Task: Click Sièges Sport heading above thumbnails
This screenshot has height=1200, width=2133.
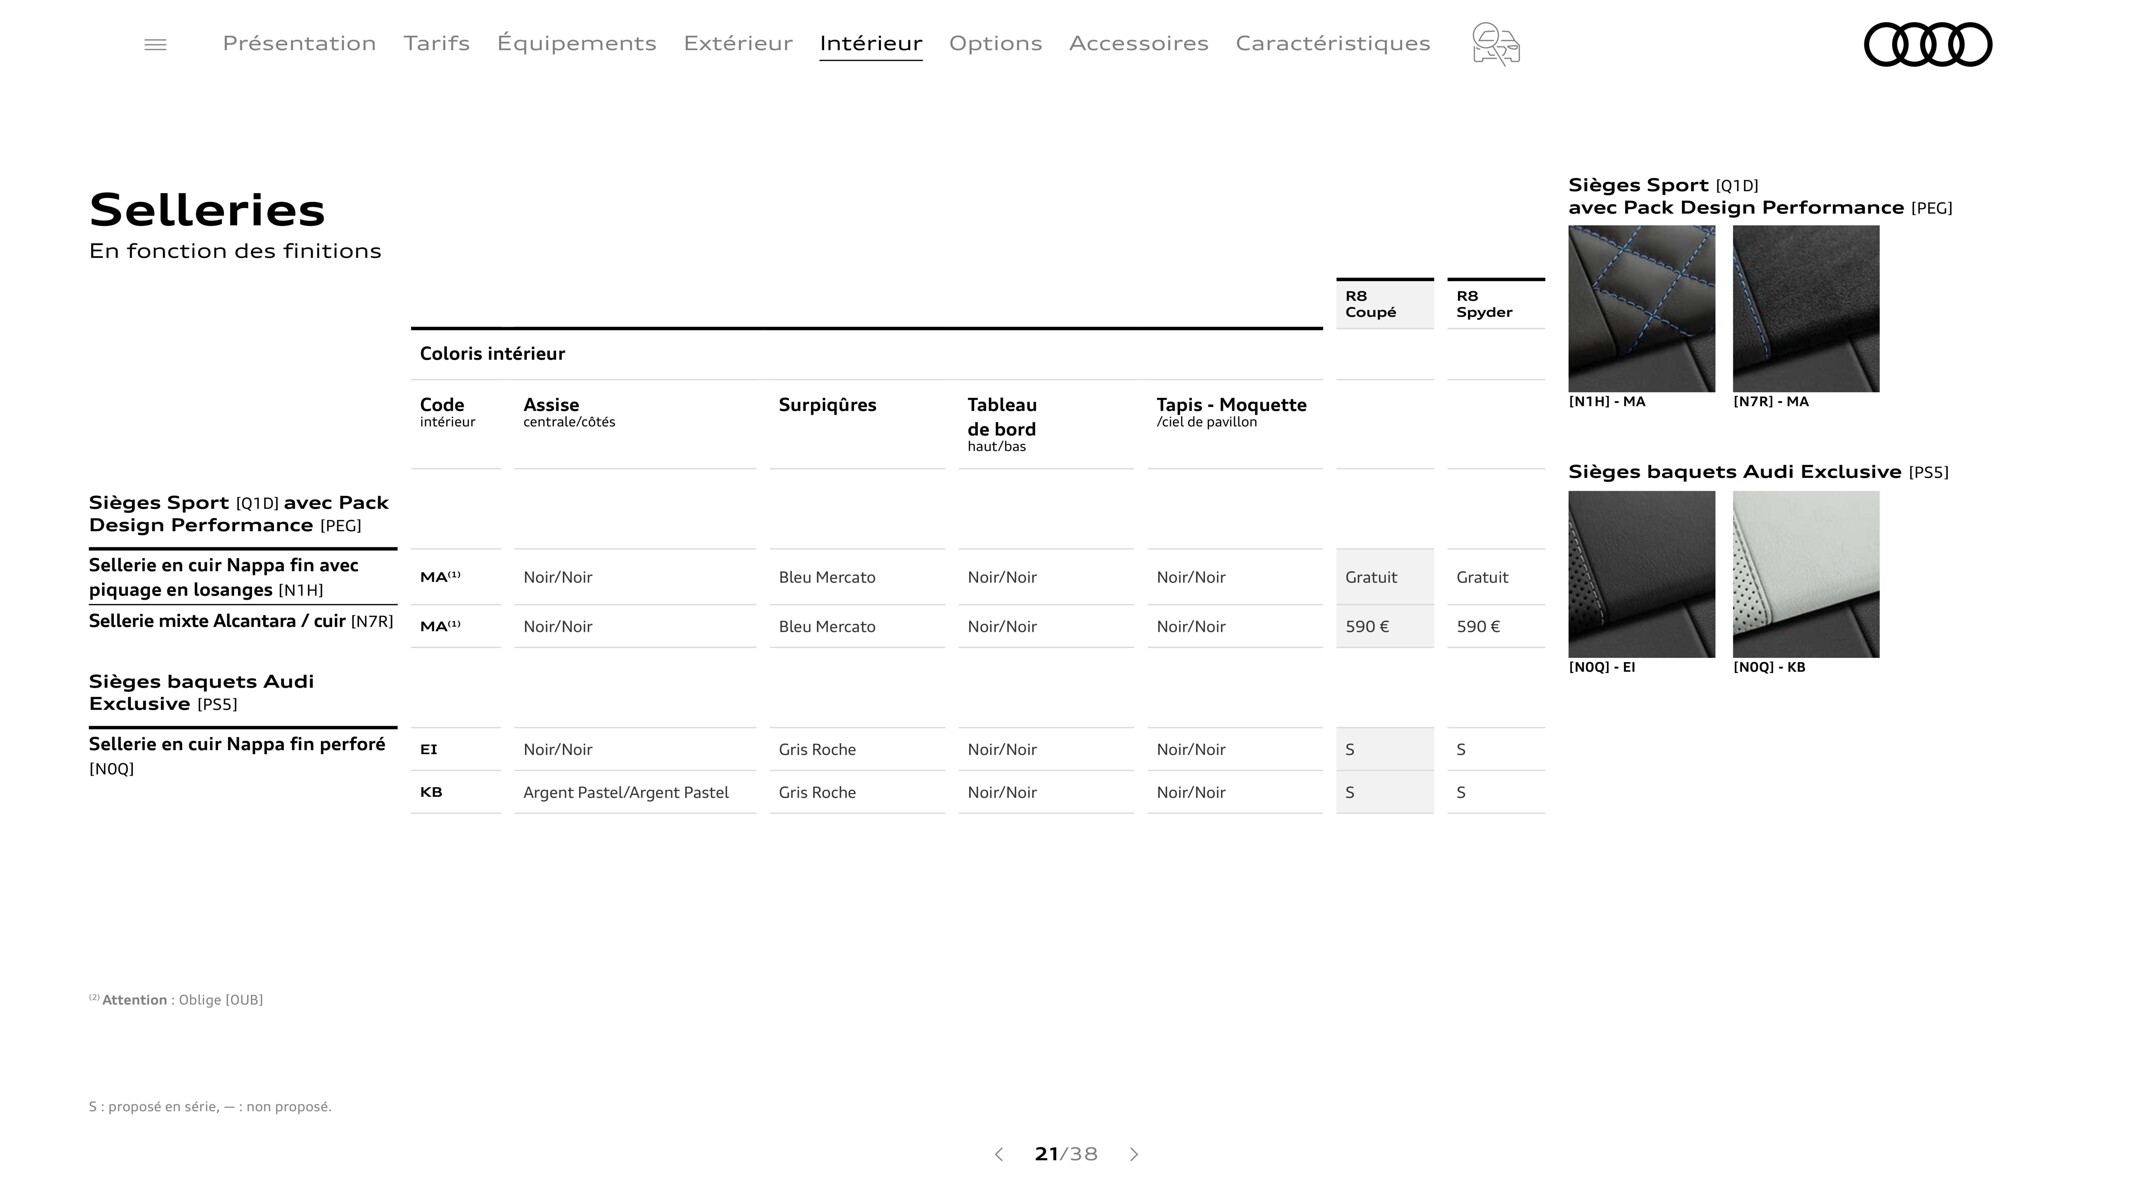Action: point(1760,196)
